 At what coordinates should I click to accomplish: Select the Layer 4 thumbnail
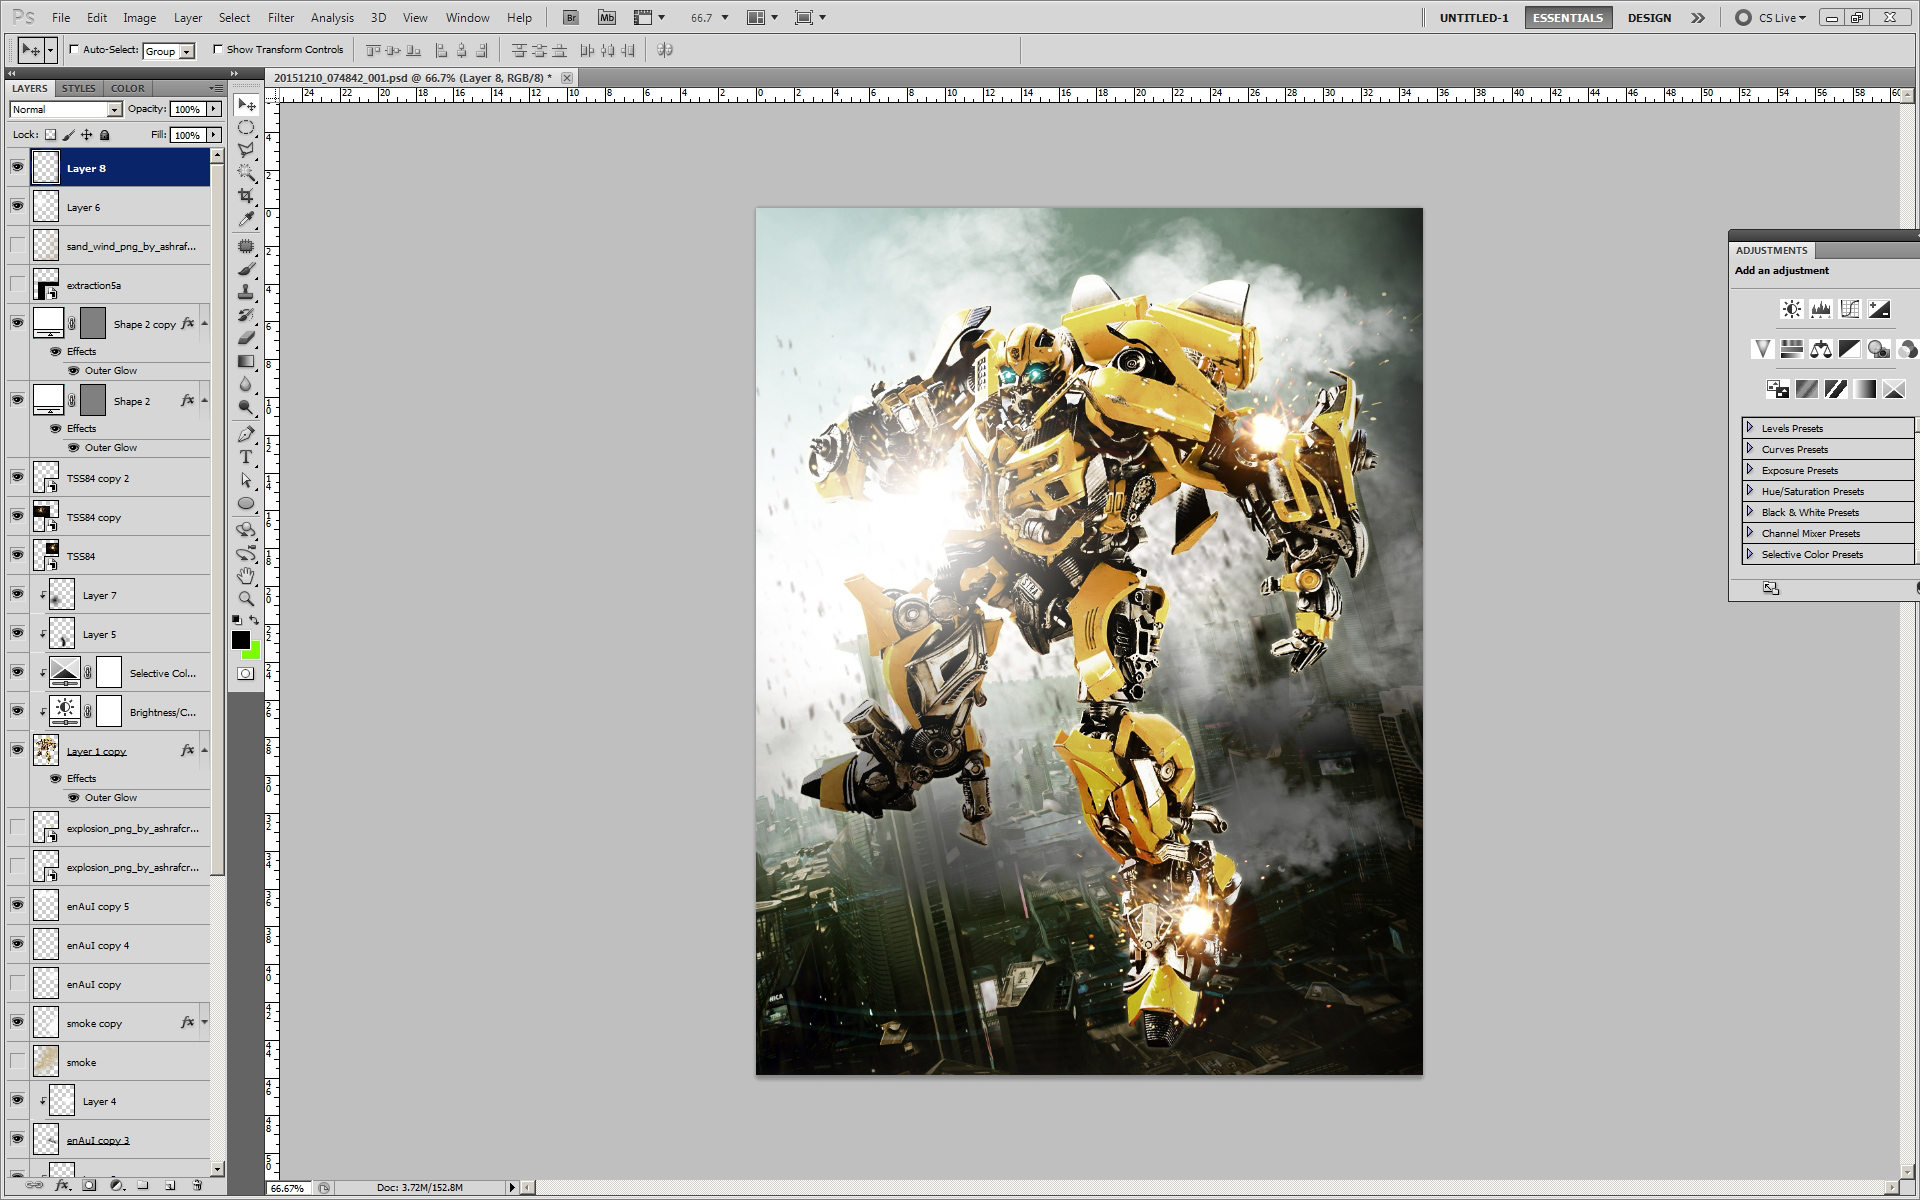[62, 1100]
